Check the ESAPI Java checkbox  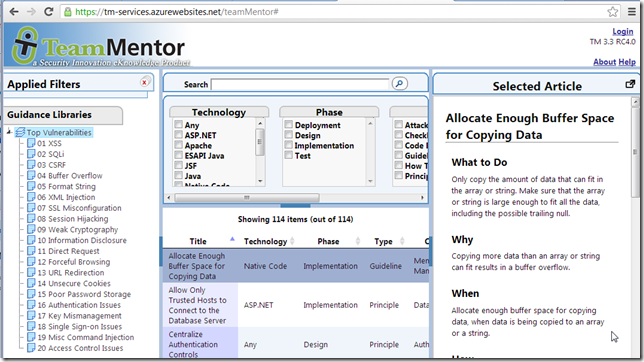pos(178,155)
